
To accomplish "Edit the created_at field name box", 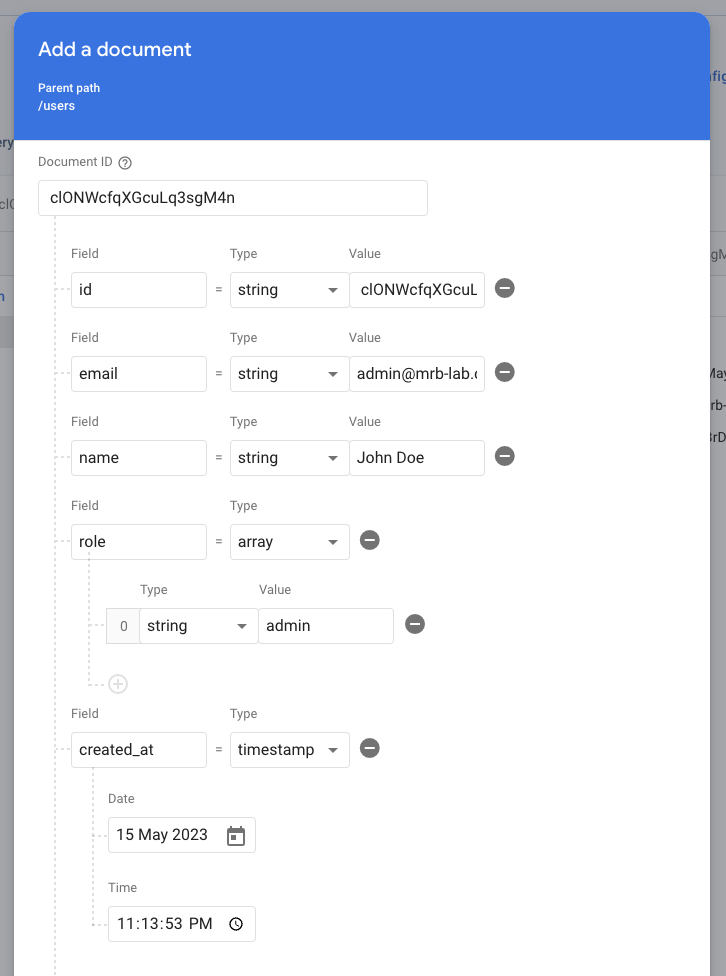I will [x=138, y=750].
